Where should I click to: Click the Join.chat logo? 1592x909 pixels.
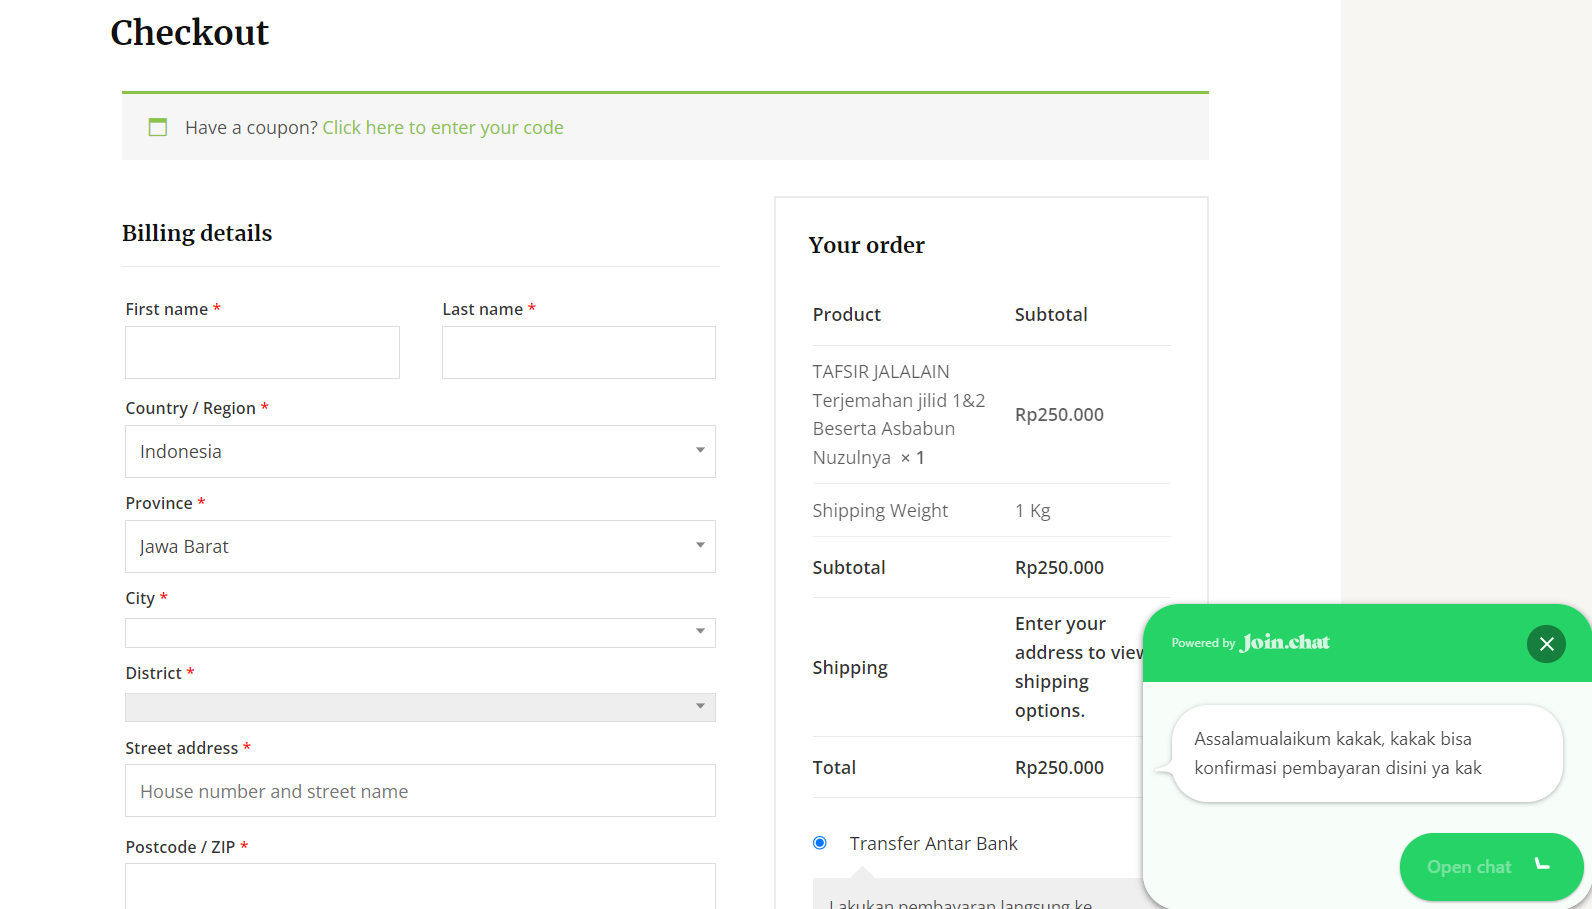(1285, 642)
